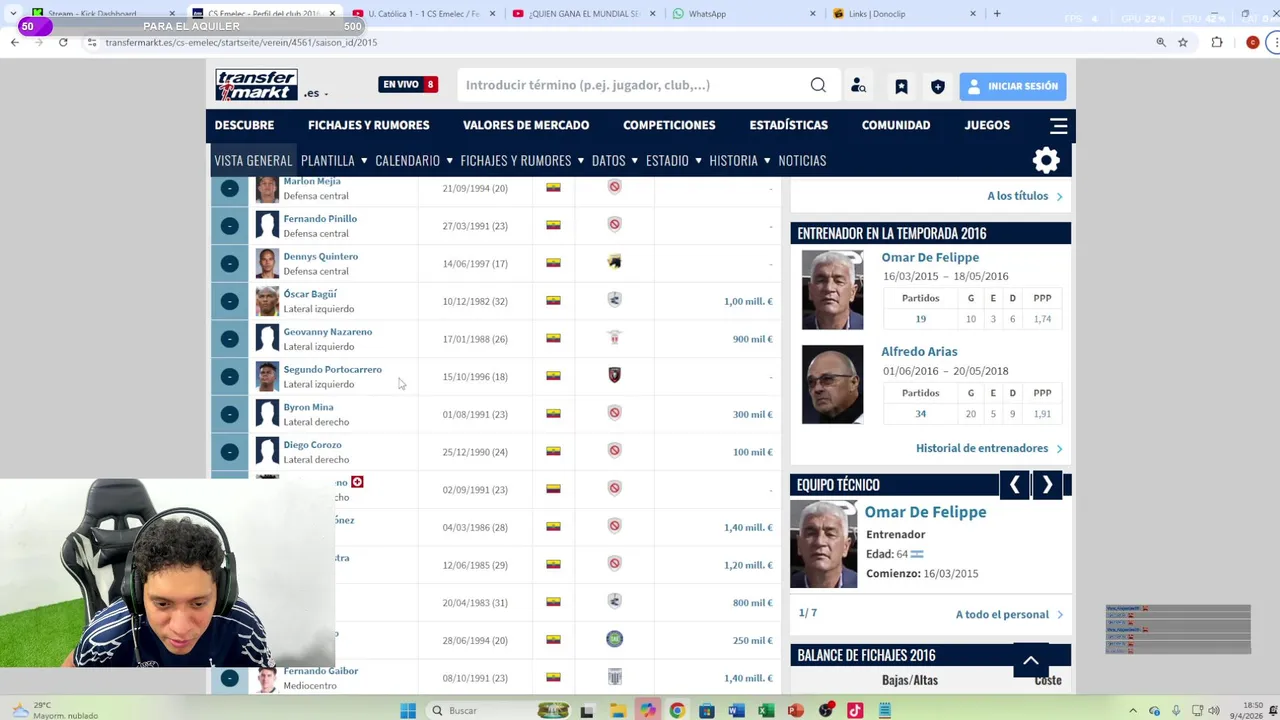Open the Estadísticas menu
The height and width of the screenshot is (720, 1280).
point(789,125)
